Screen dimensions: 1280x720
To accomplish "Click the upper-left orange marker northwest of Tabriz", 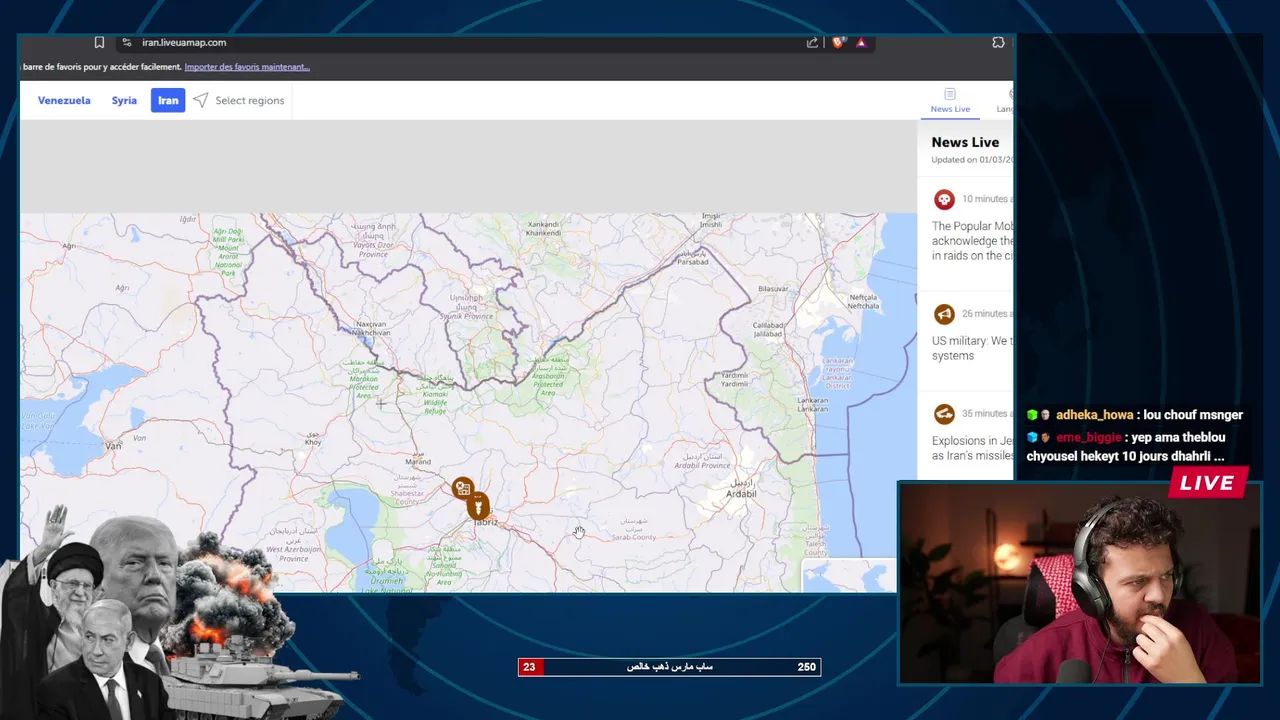I will (462, 488).
